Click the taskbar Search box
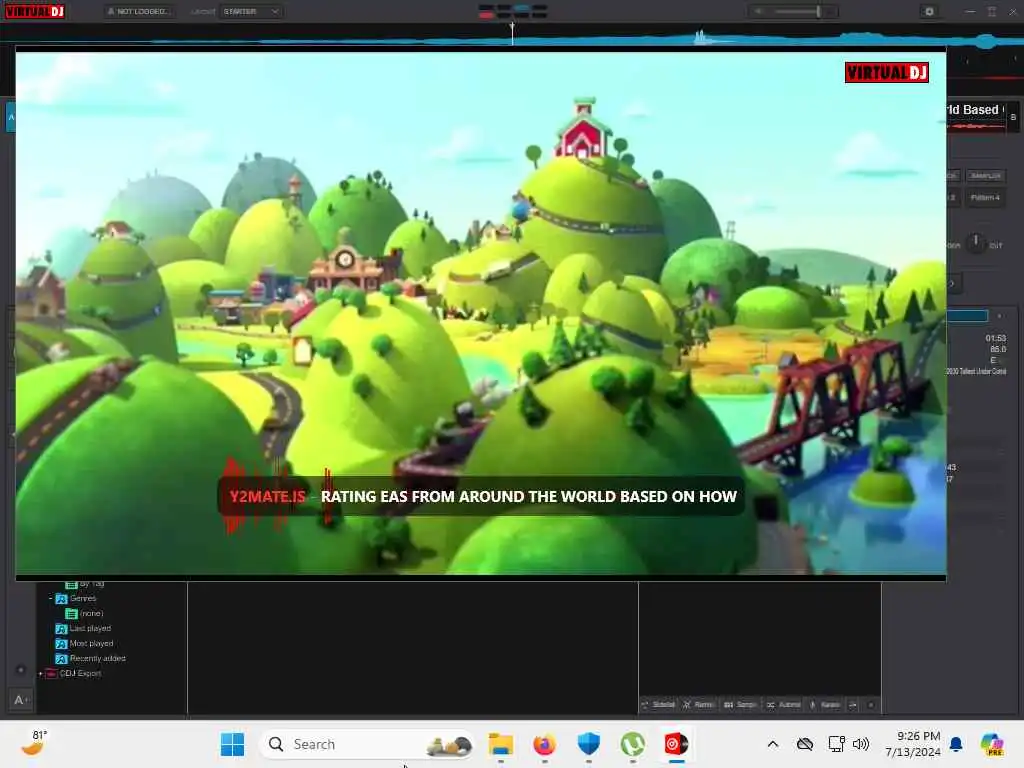This screenshot has height=768, width=1024. click(366, 744)
